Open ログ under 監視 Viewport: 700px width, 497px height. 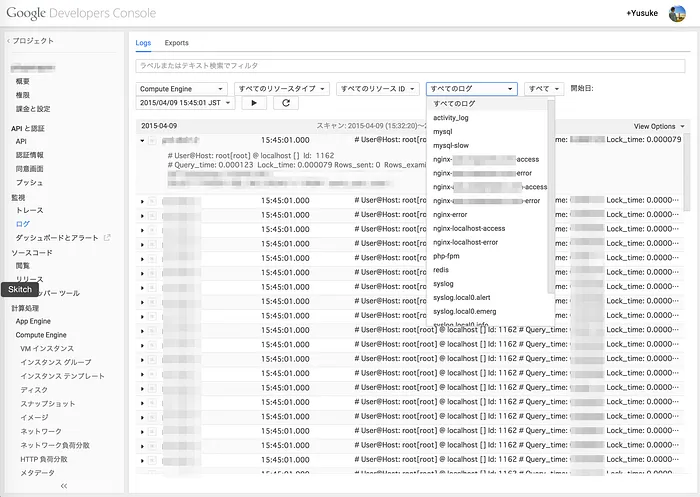(x=23, y=224)
